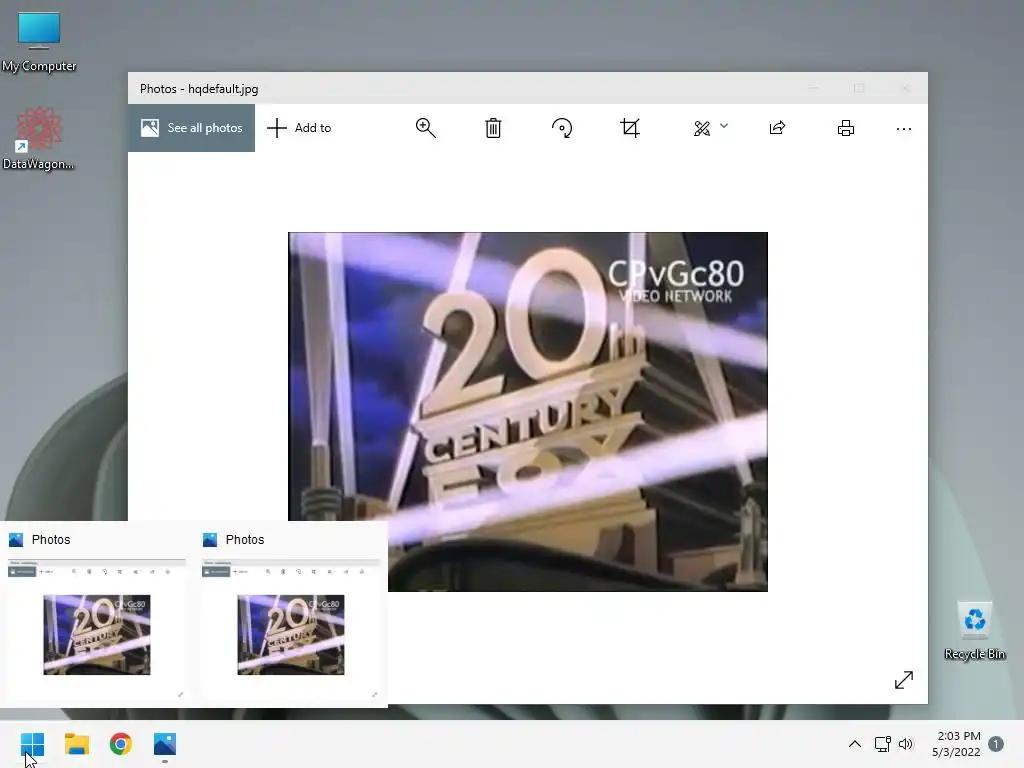This screenshot has width=1024, height=768.
Task: Rotate the image with rotate icon
Action: click(x=562, y=128)
